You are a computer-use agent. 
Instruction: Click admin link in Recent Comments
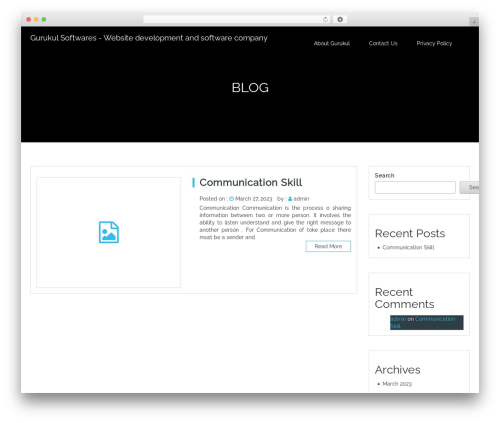coord(398,319)
